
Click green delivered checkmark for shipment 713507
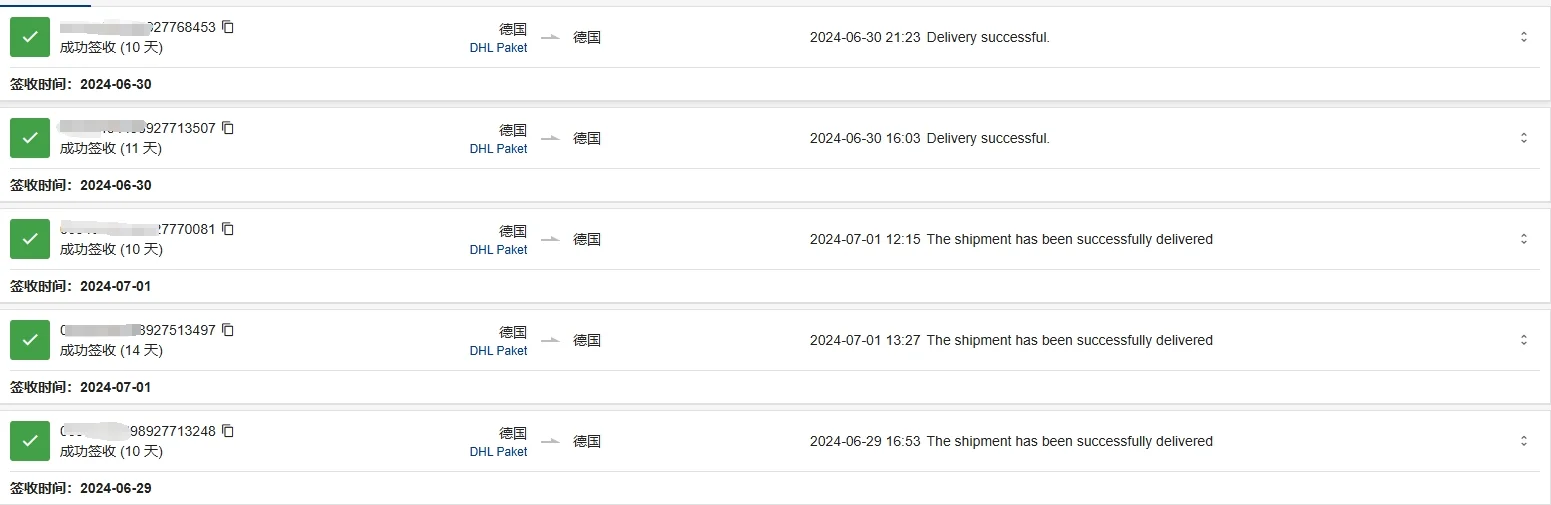coord(30,138)
